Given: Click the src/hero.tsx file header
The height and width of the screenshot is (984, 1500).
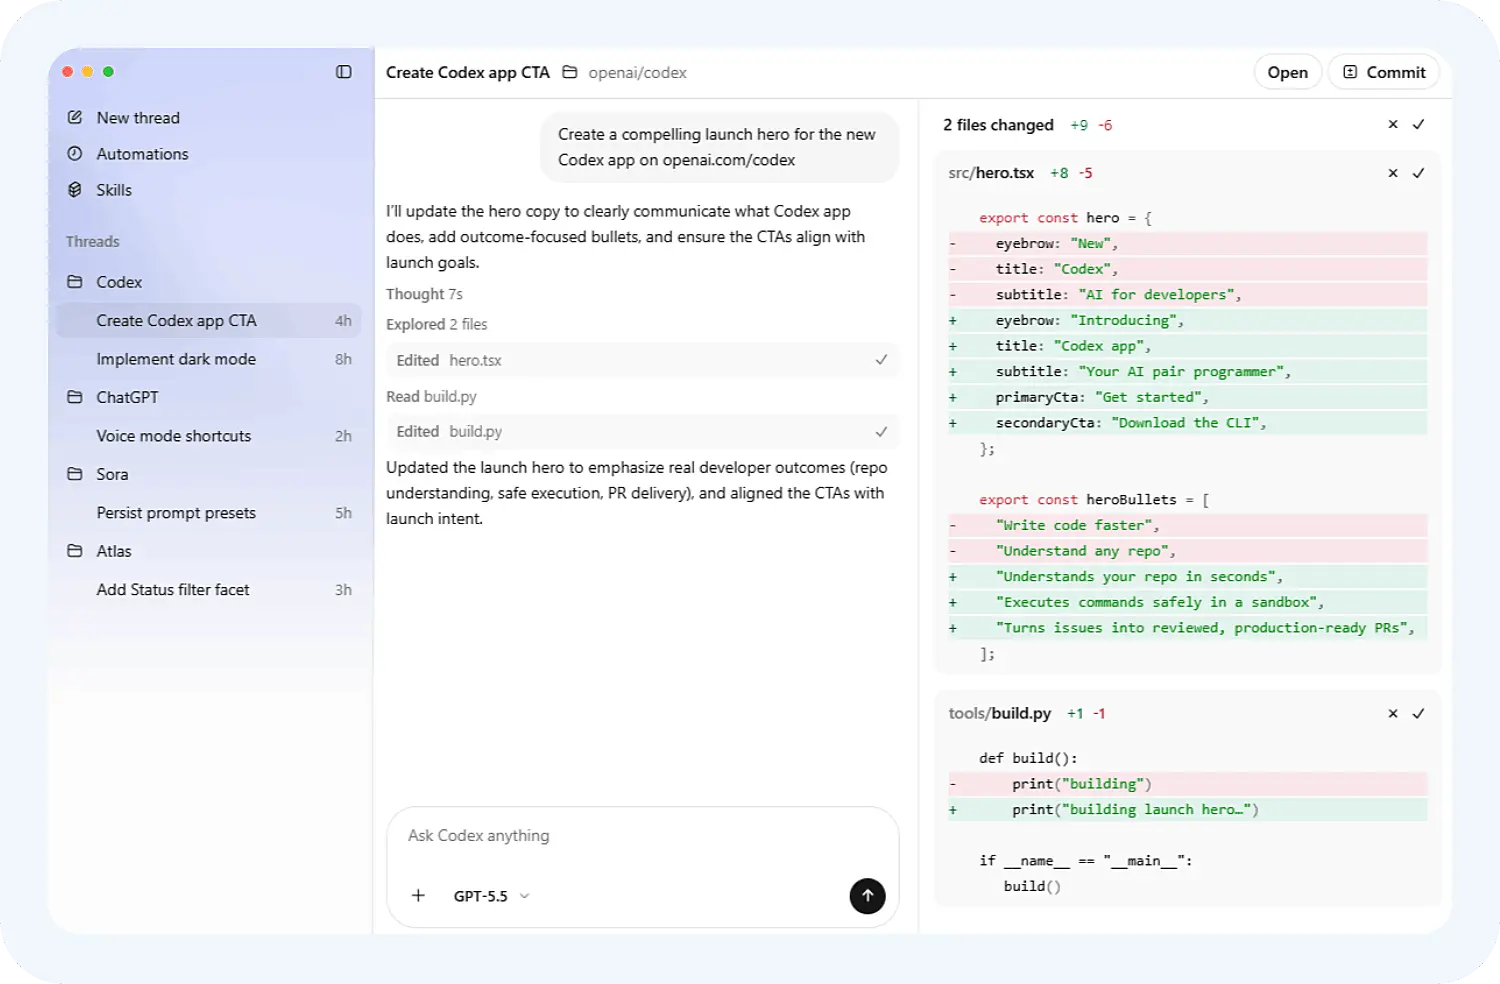Looking at the screenshot, I should click(991, 173).
